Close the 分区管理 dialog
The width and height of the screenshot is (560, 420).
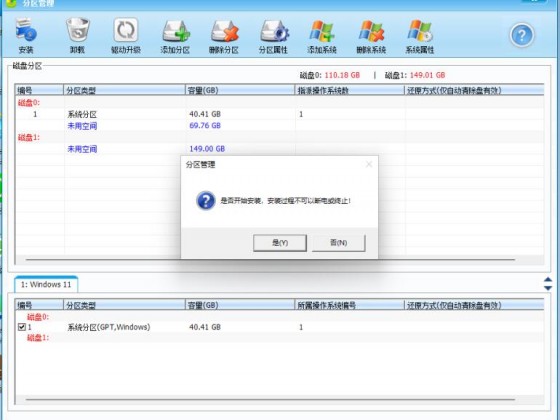click(369, 164)
